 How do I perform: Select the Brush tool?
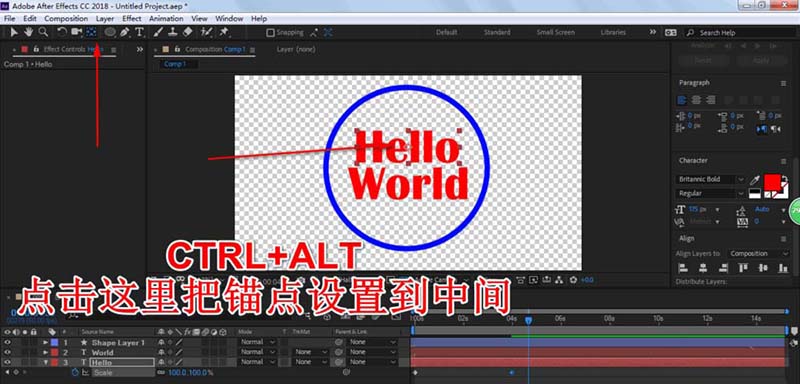[158, 32]
